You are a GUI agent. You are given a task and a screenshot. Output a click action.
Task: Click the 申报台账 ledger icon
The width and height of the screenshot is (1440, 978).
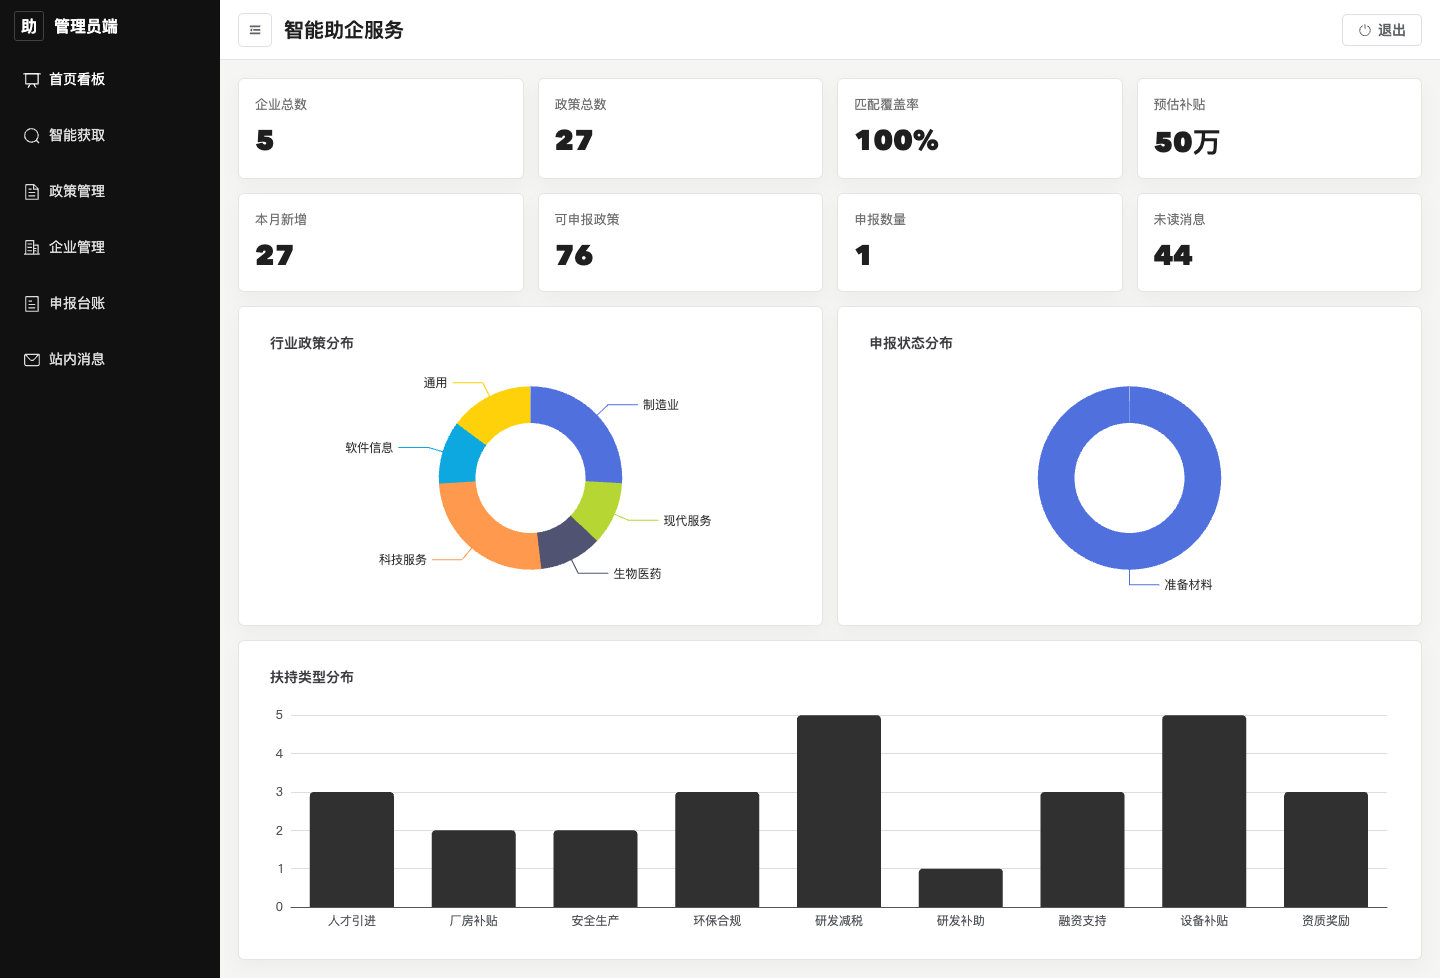pyautogui.click(x=32, y=304)
